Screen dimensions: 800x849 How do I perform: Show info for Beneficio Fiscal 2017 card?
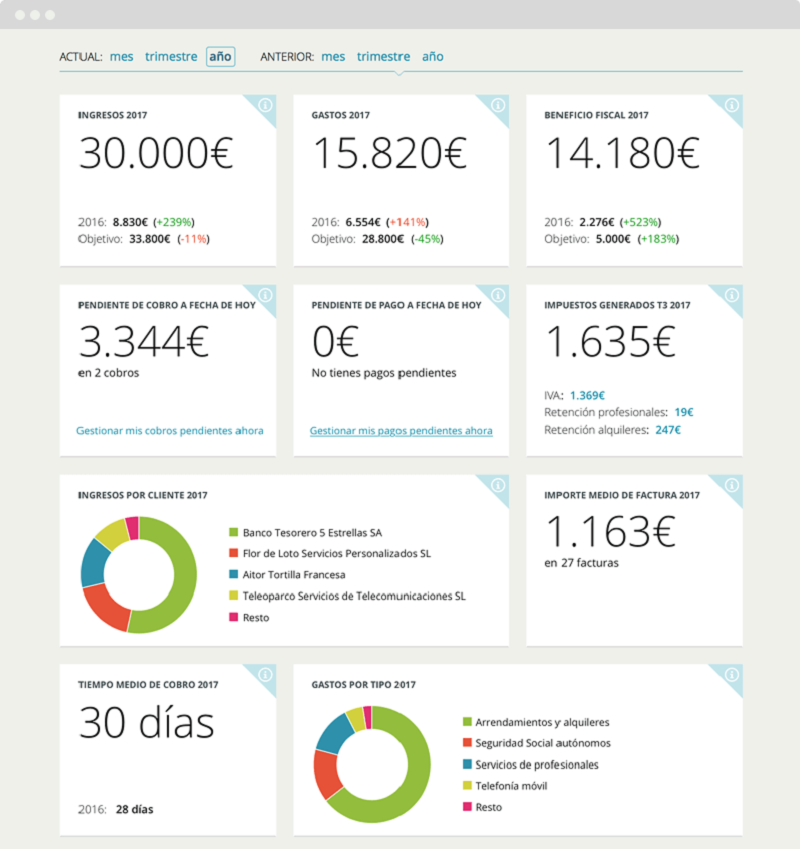731,105
